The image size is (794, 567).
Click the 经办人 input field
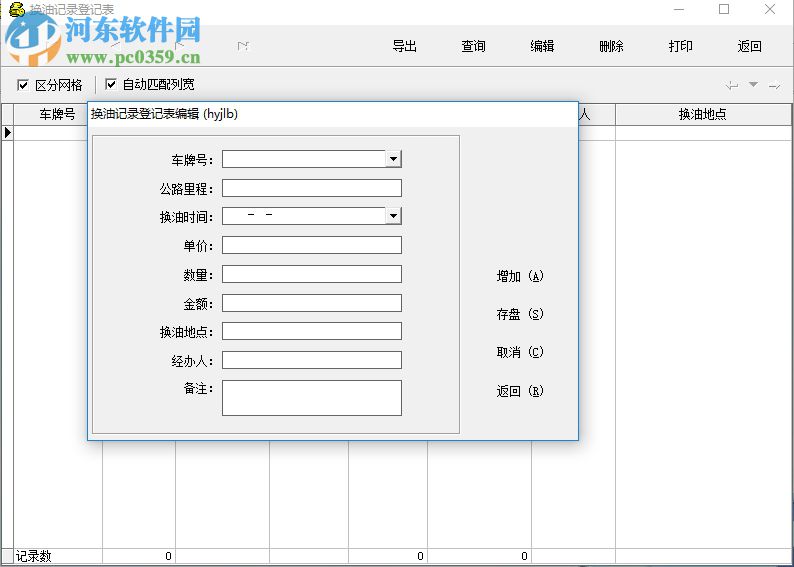point(312,360)
